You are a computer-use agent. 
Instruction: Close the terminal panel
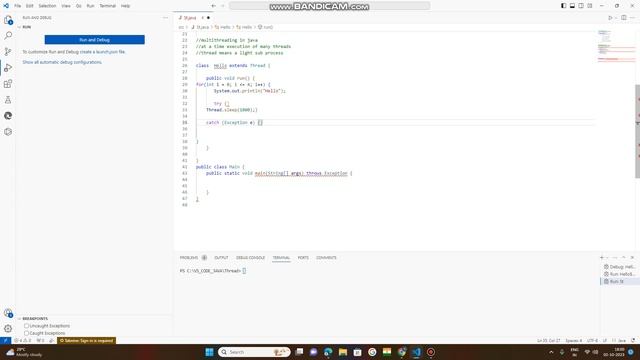[632, 258]
